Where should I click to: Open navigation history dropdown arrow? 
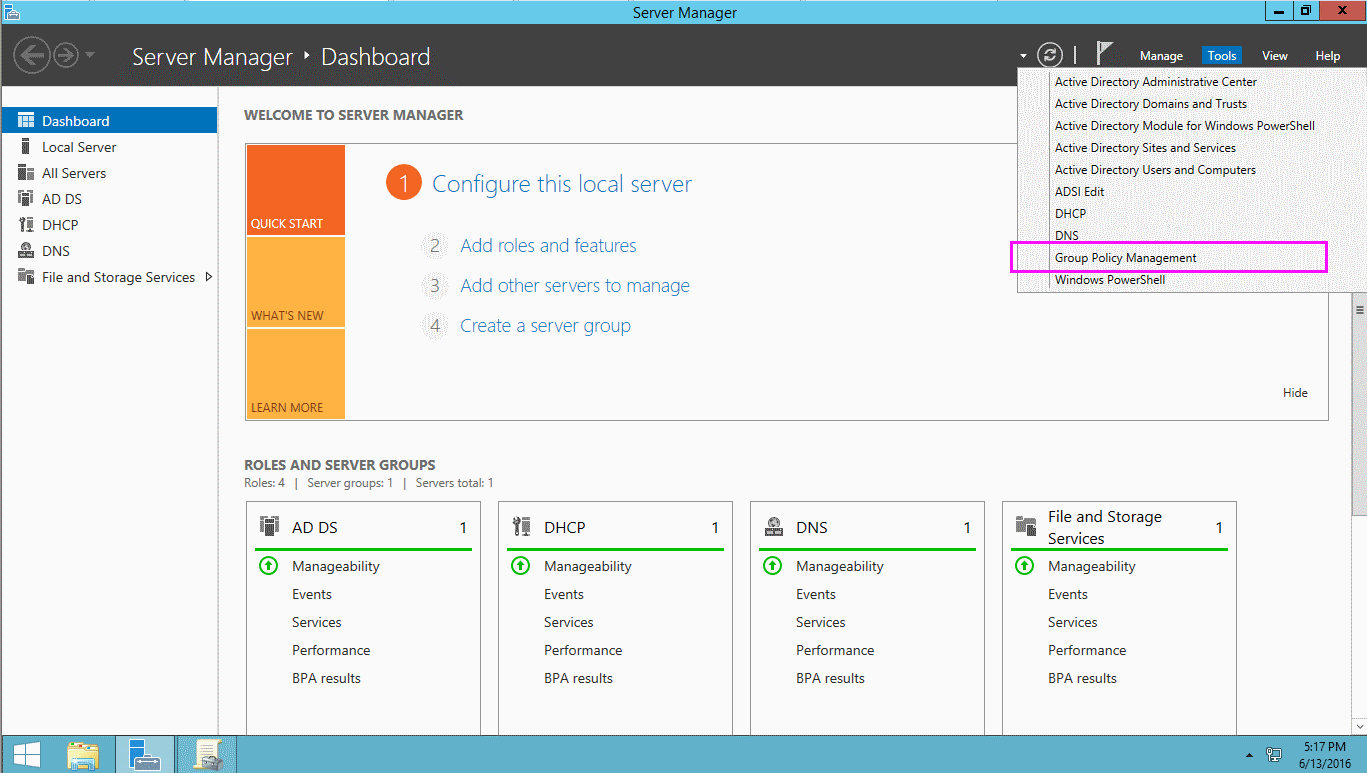click(90, 55)
